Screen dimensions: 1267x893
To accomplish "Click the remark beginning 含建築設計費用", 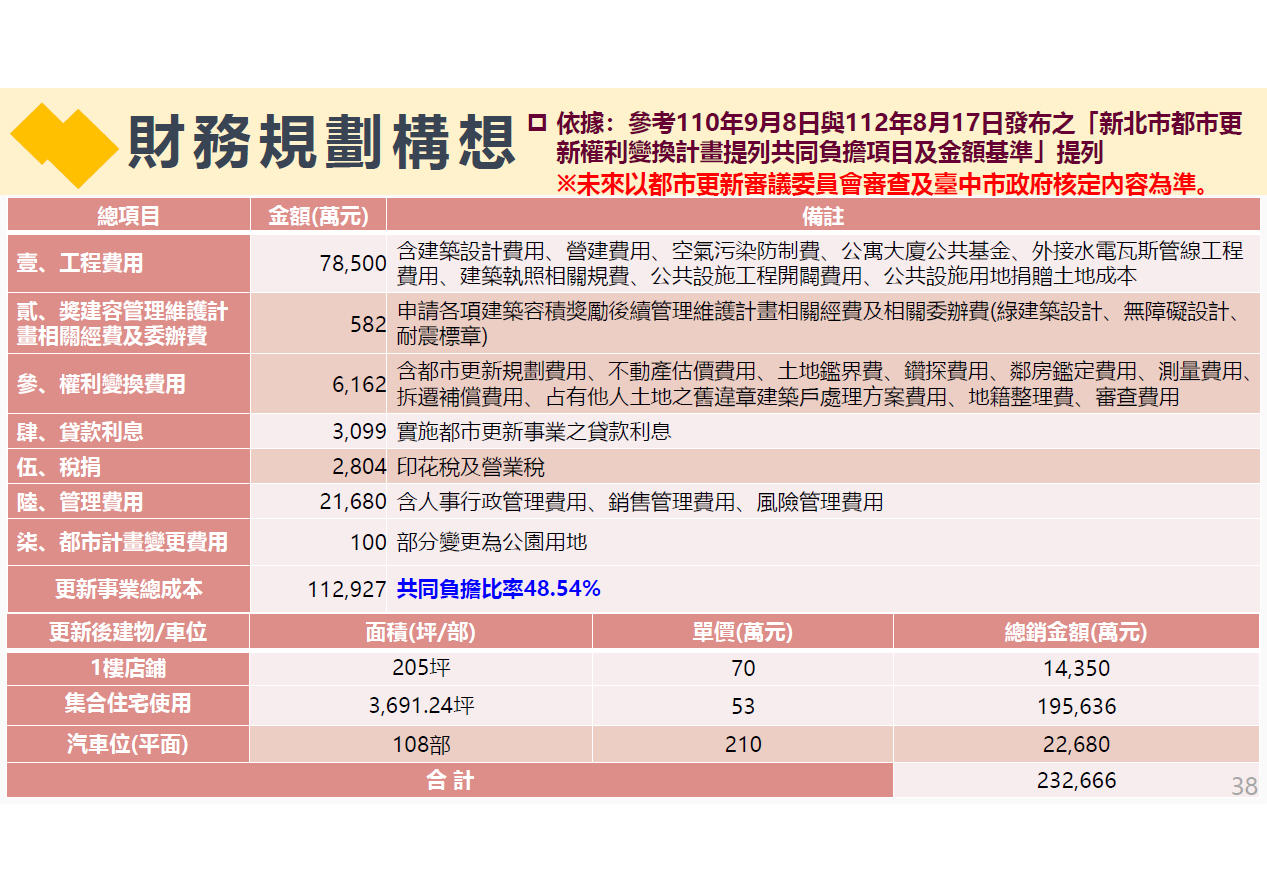I will pyautogui.click(x=820, y=263).
